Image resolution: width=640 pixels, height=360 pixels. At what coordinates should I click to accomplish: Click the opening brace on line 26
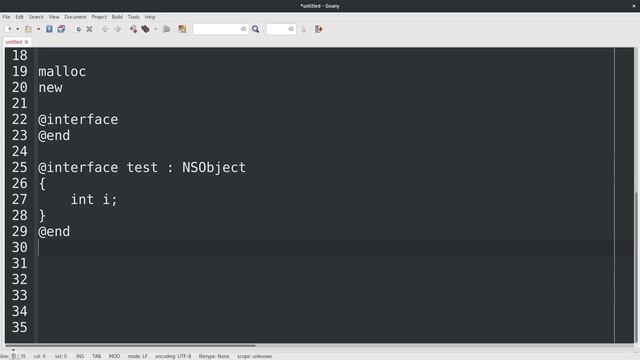(42, 184)
